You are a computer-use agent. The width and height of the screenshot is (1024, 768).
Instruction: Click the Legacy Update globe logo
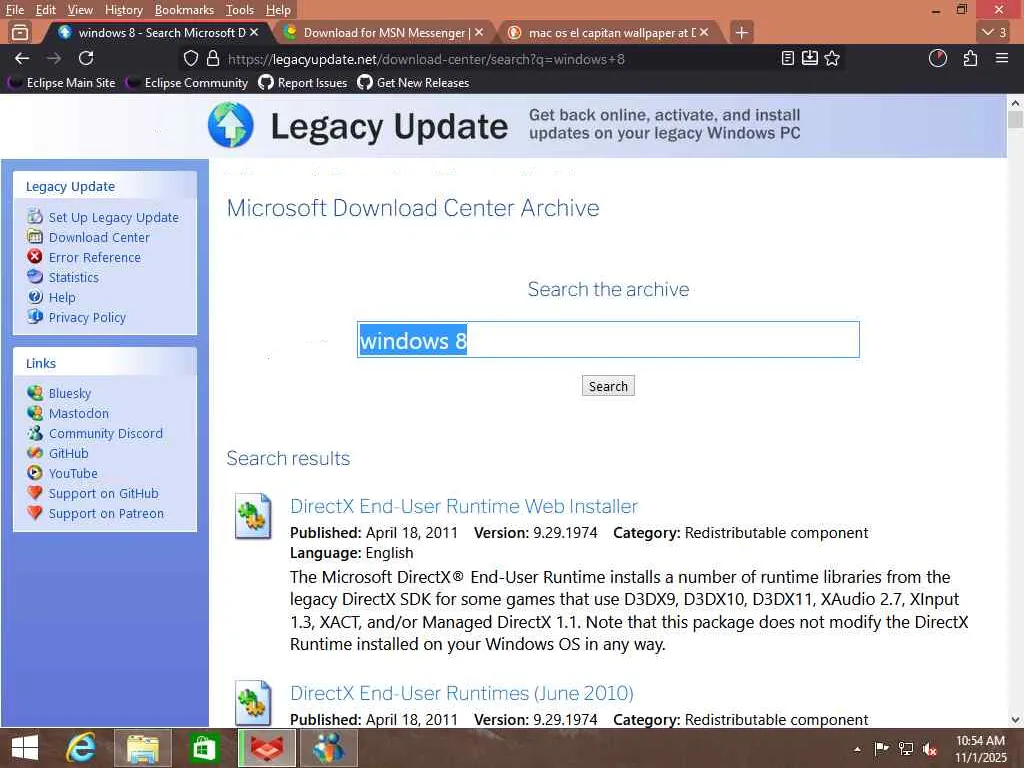click(231, 125)
